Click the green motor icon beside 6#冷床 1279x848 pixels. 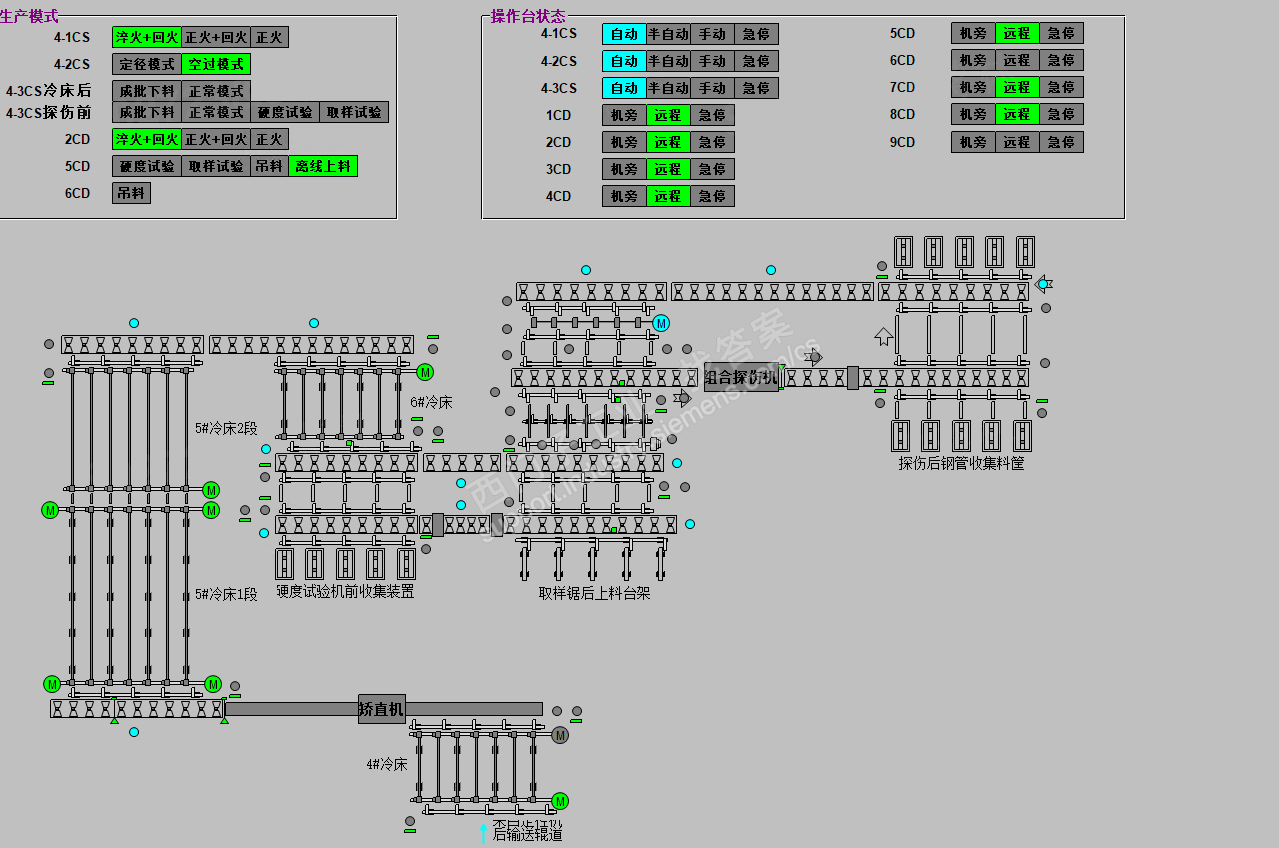425,372
